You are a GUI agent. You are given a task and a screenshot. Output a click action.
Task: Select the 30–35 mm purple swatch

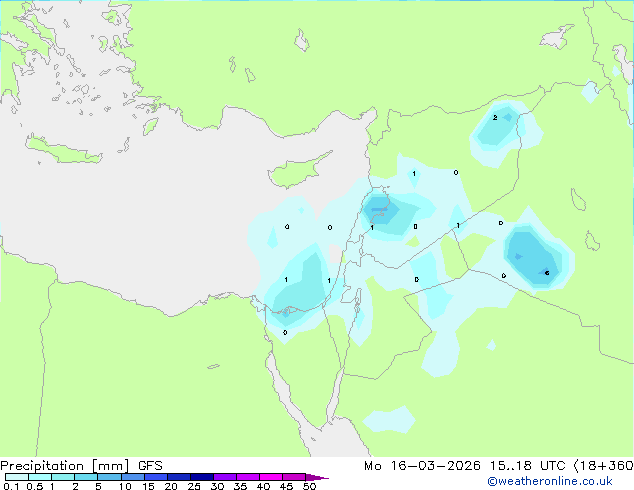[224, 477]
